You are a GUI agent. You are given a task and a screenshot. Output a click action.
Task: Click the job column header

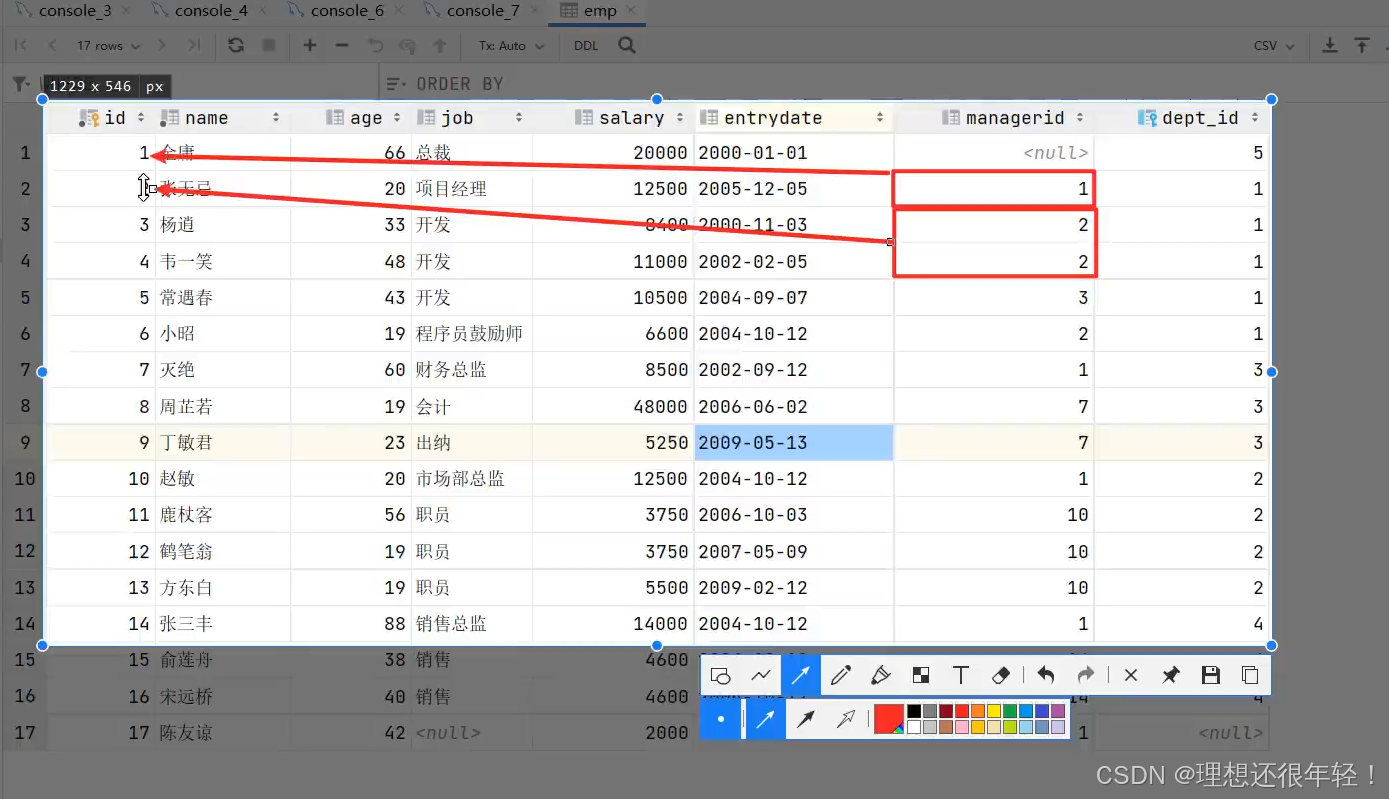pyautogui.click(x=469, y=118)
